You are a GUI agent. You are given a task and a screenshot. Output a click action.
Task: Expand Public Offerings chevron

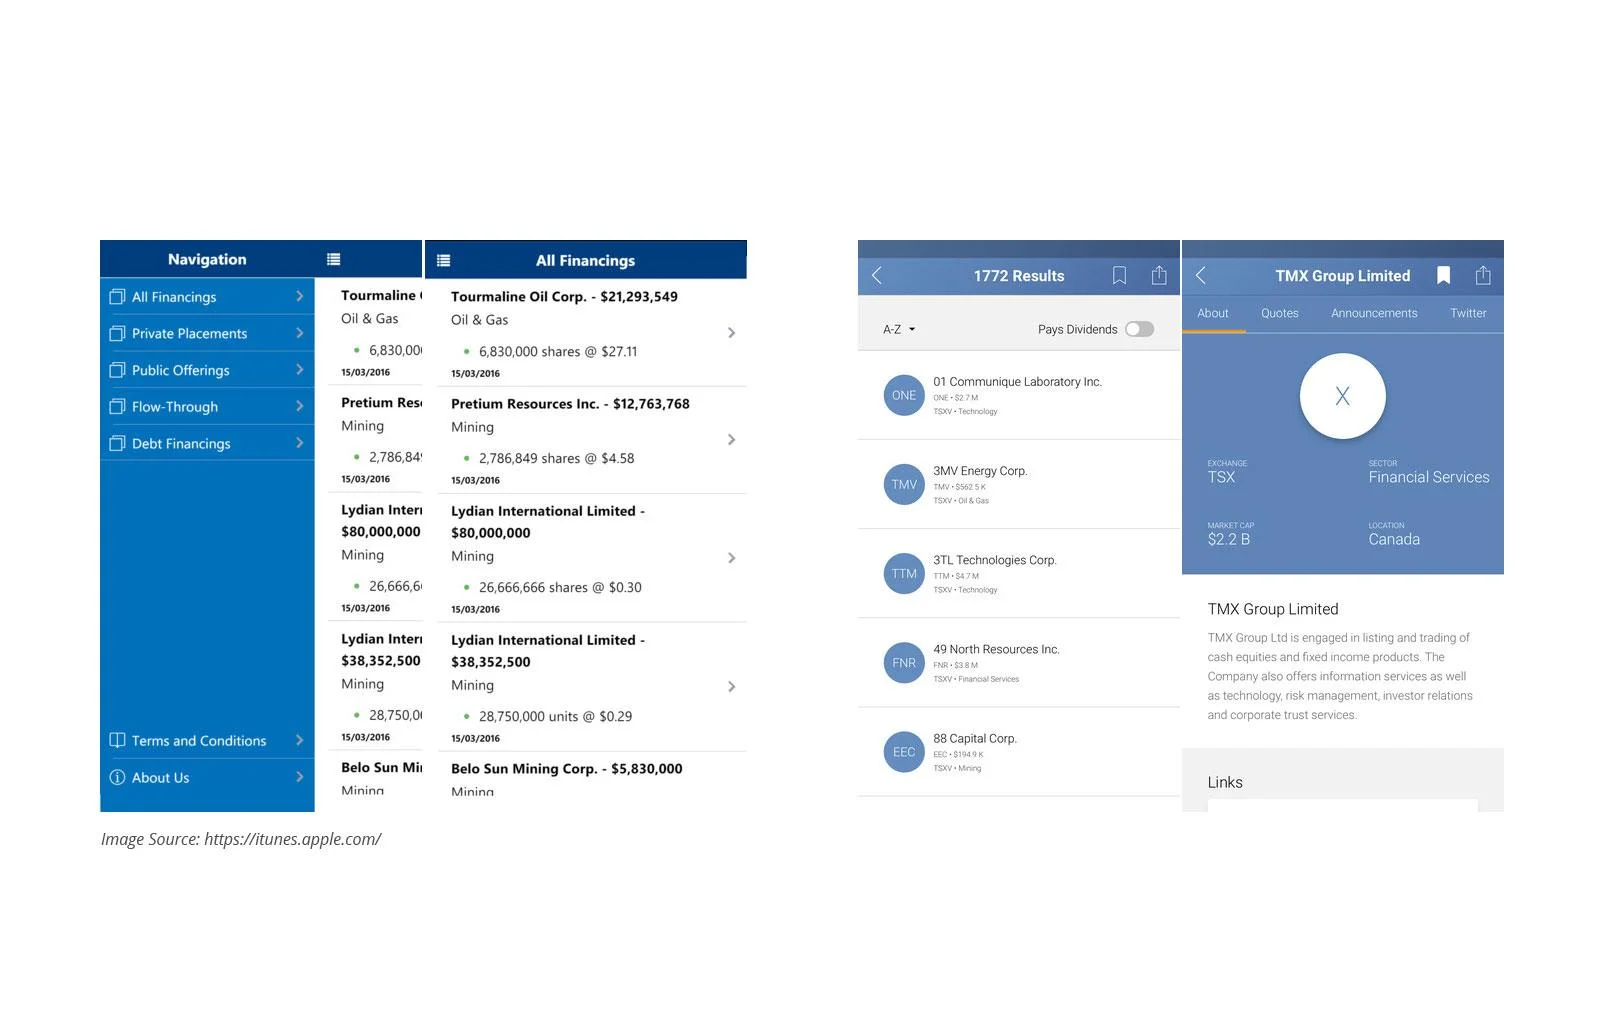299,369
